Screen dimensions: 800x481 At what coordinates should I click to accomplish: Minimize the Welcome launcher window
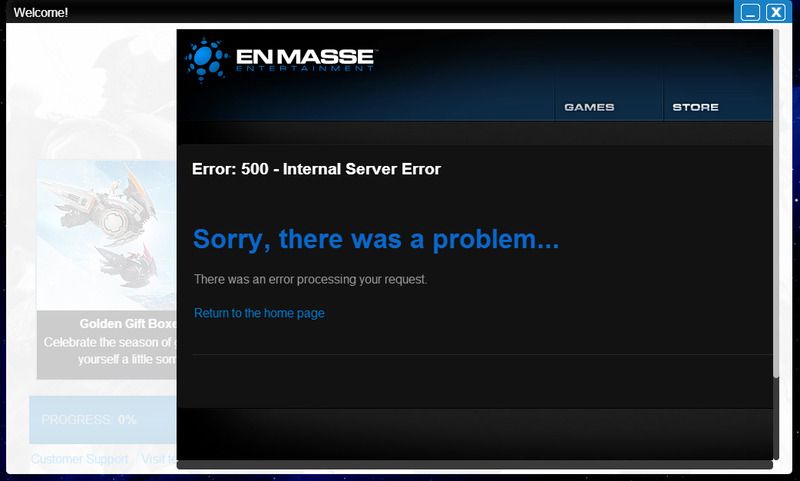point(750,12)
